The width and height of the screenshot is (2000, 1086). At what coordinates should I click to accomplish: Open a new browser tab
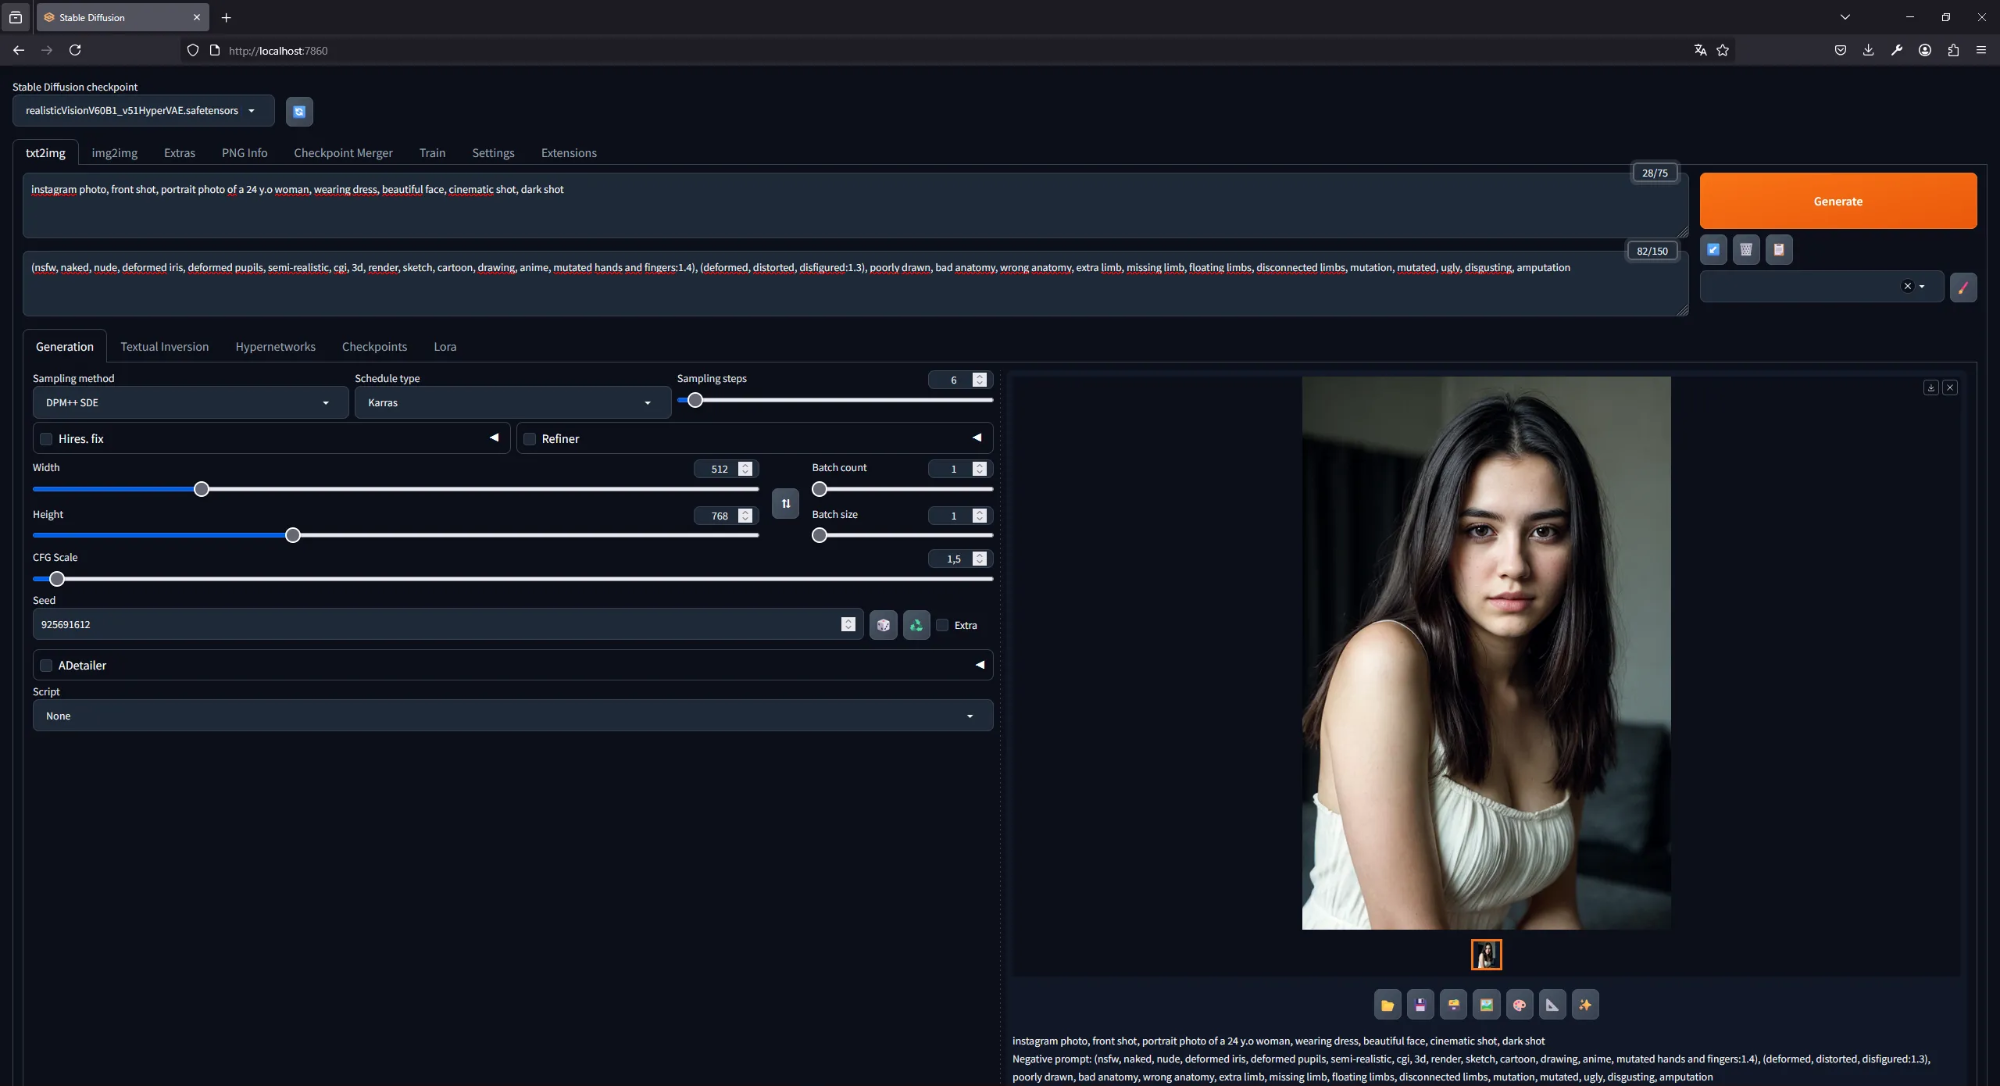pos(226,17)
